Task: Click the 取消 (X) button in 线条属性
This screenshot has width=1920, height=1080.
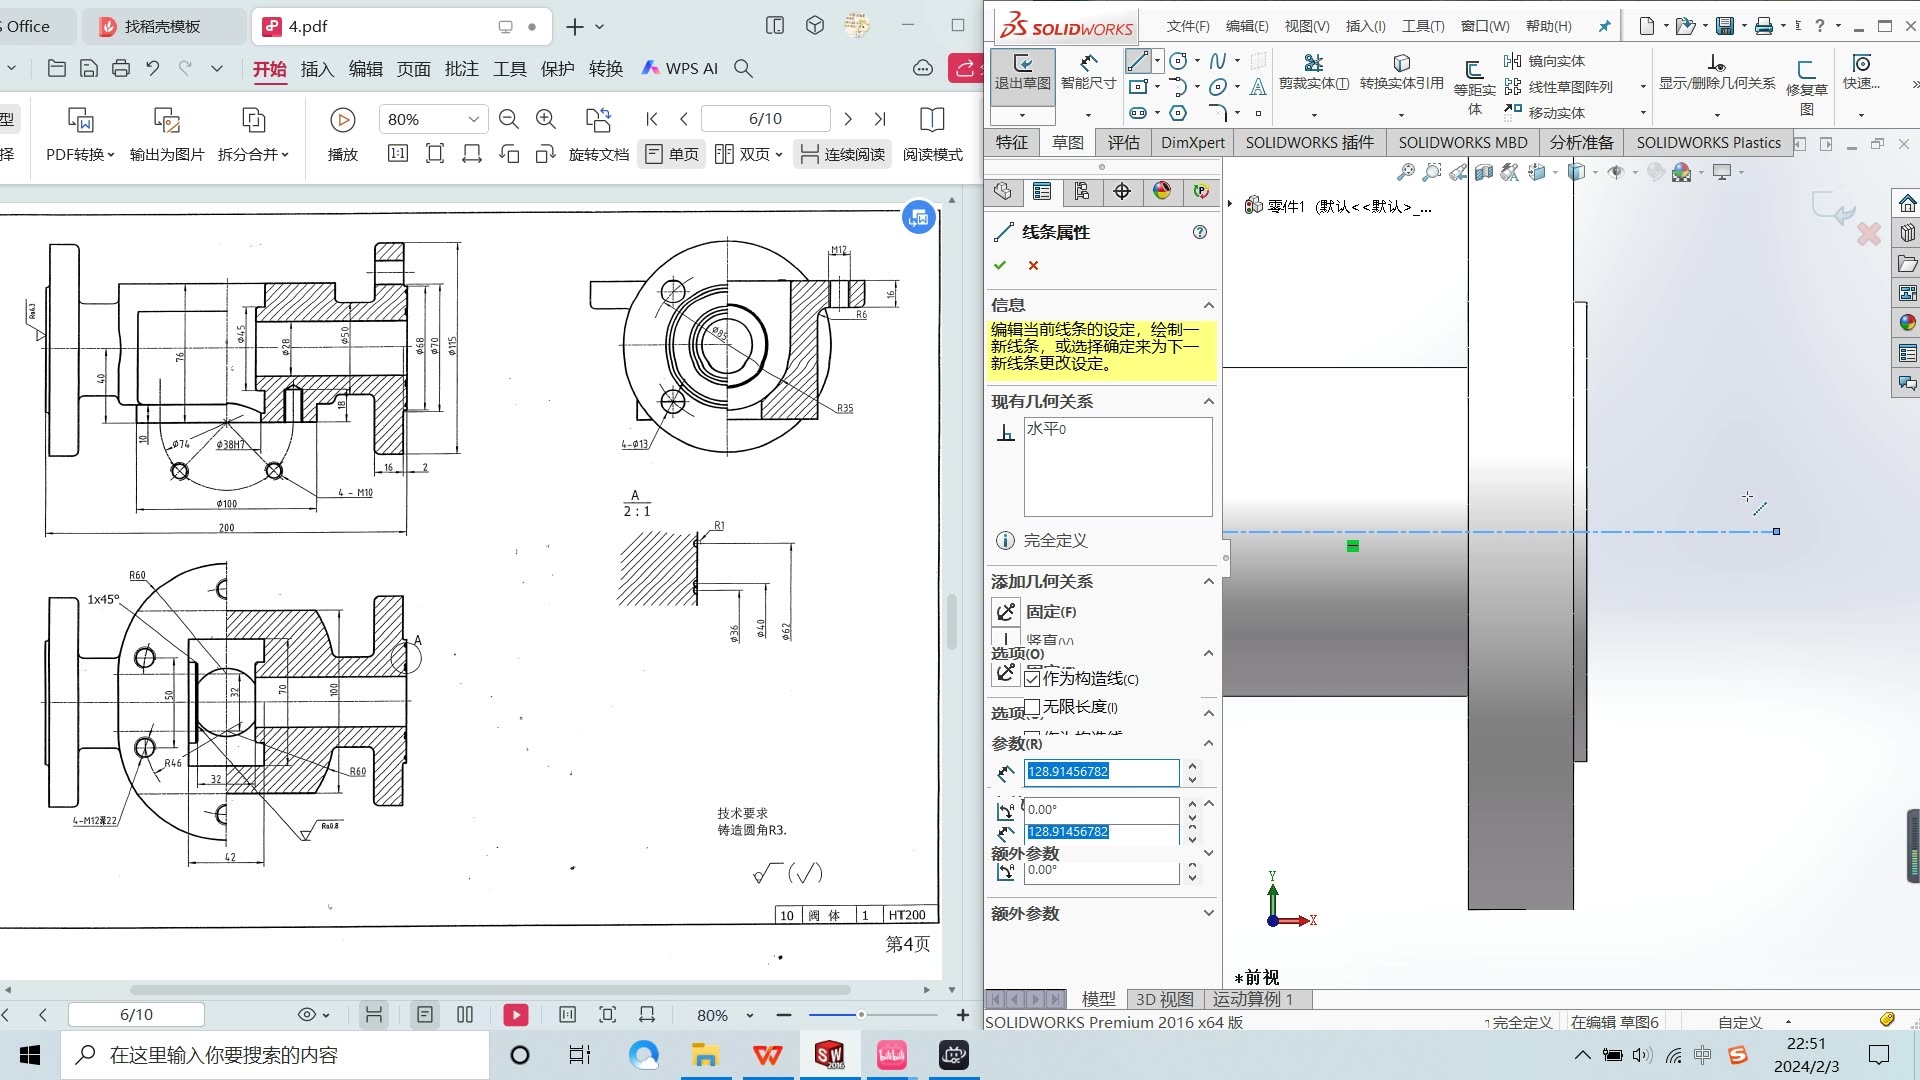Action: [x=1035, y=266]
